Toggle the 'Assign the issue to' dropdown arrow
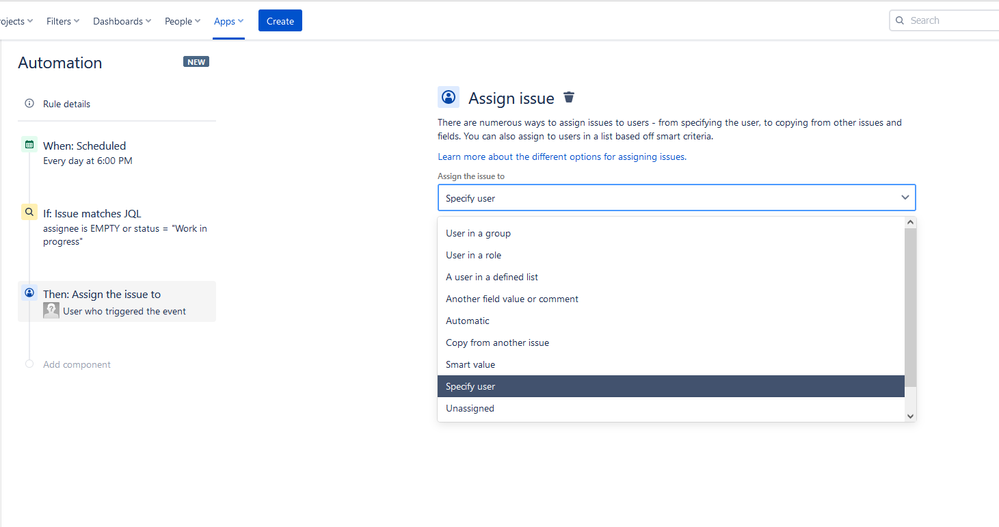The image size is (999, 527). (905, 198)
